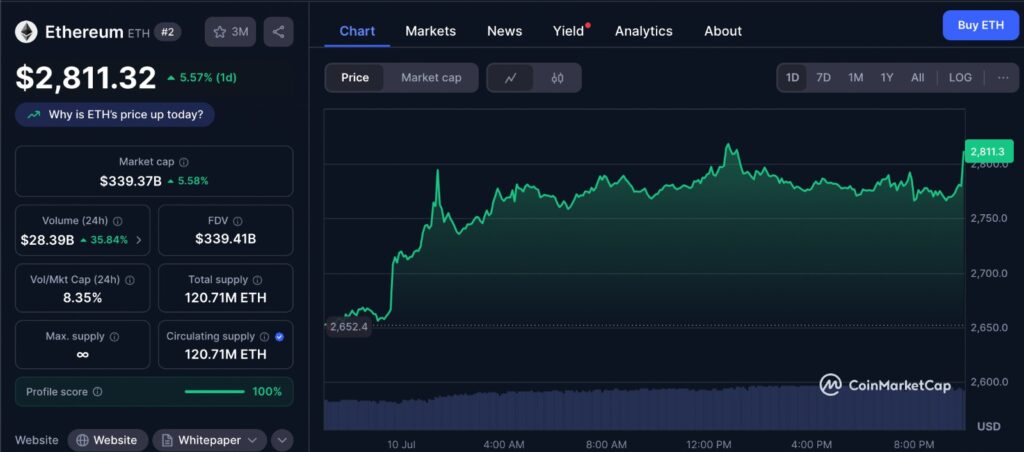Click Total supply info icon

point(257,280)
